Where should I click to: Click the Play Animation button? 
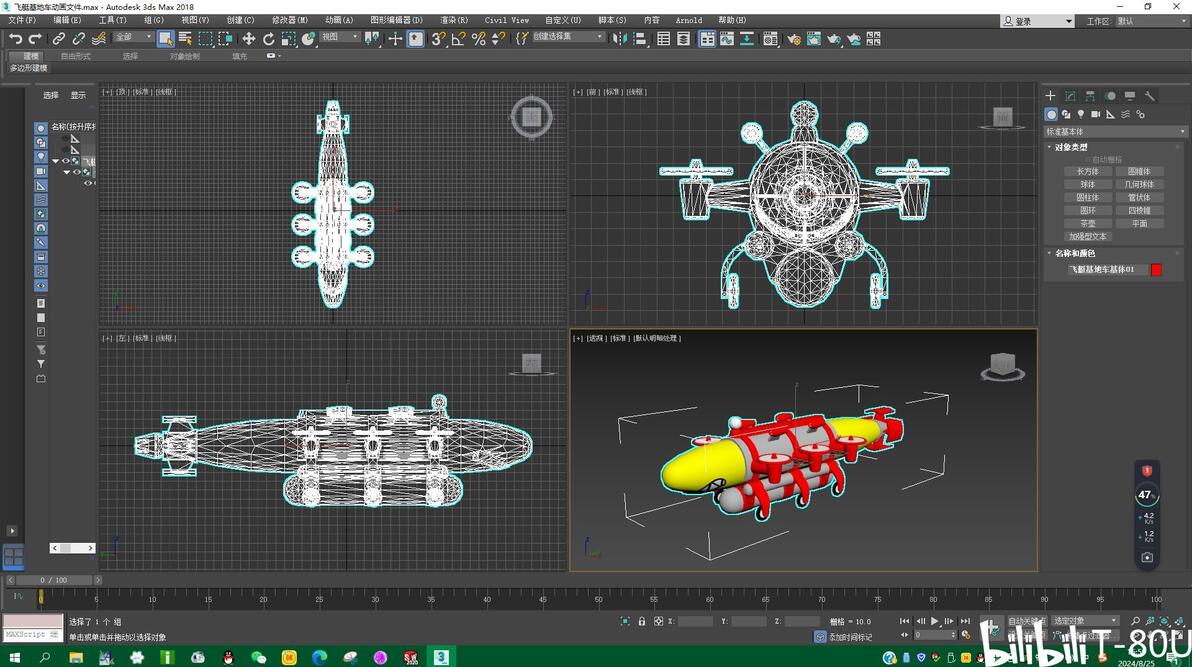coord(934,621)
